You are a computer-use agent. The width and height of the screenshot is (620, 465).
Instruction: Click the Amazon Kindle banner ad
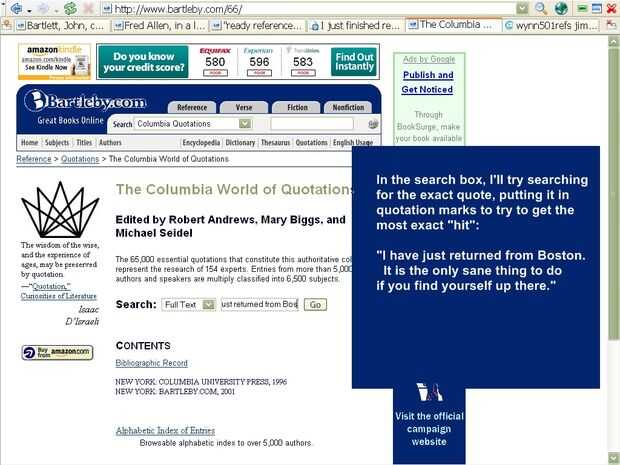click(x=54, y=61)
